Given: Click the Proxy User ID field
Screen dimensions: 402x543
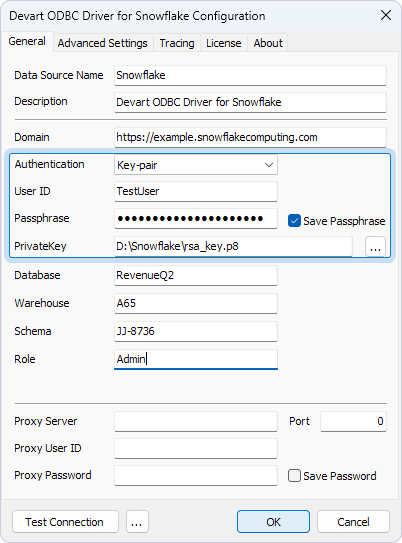Looking at the screenshot, I should 196,448.
